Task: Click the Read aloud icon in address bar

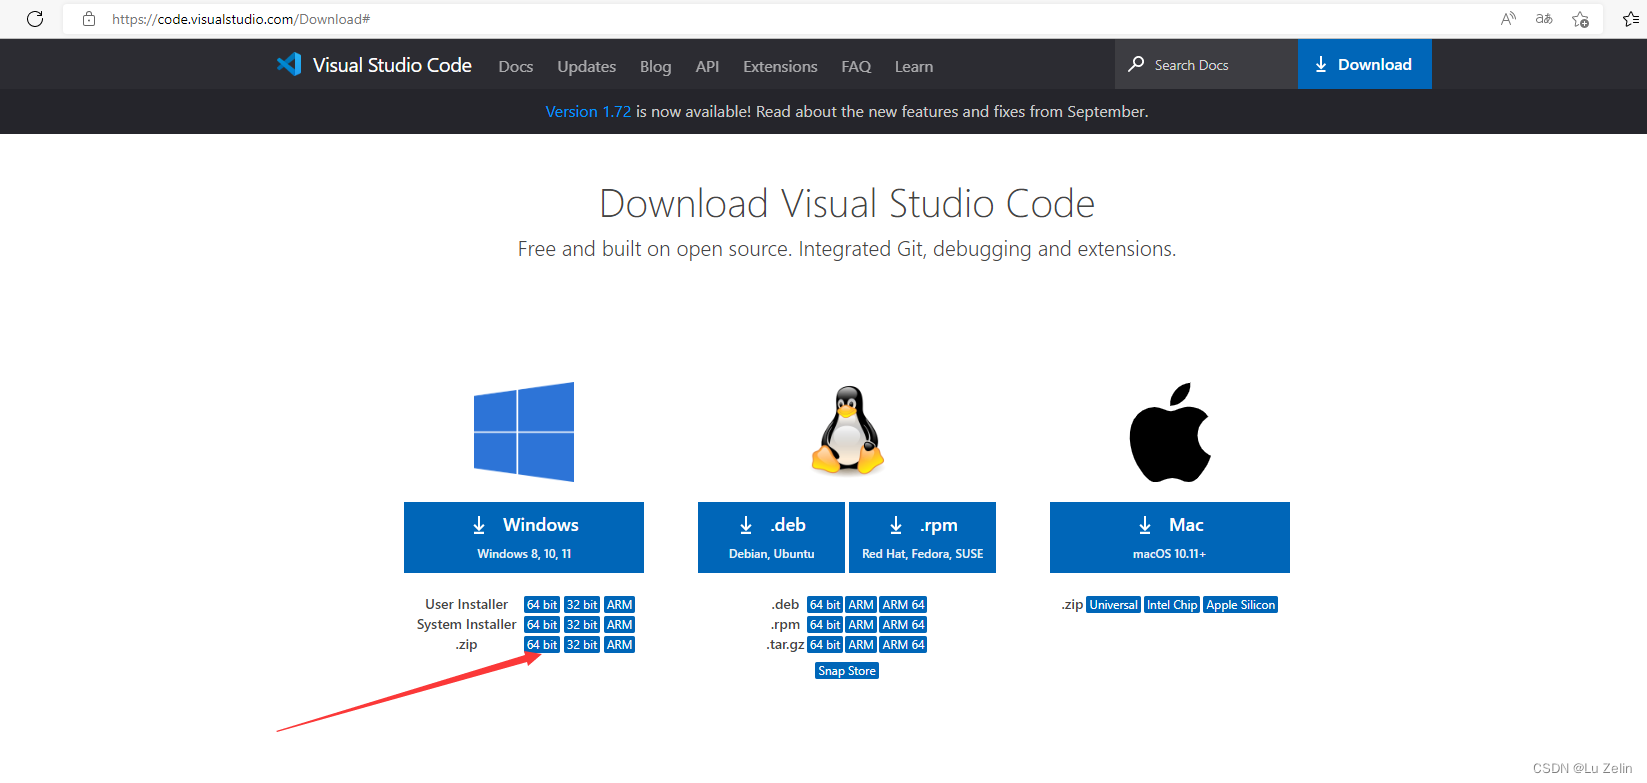Action: 1508,19
